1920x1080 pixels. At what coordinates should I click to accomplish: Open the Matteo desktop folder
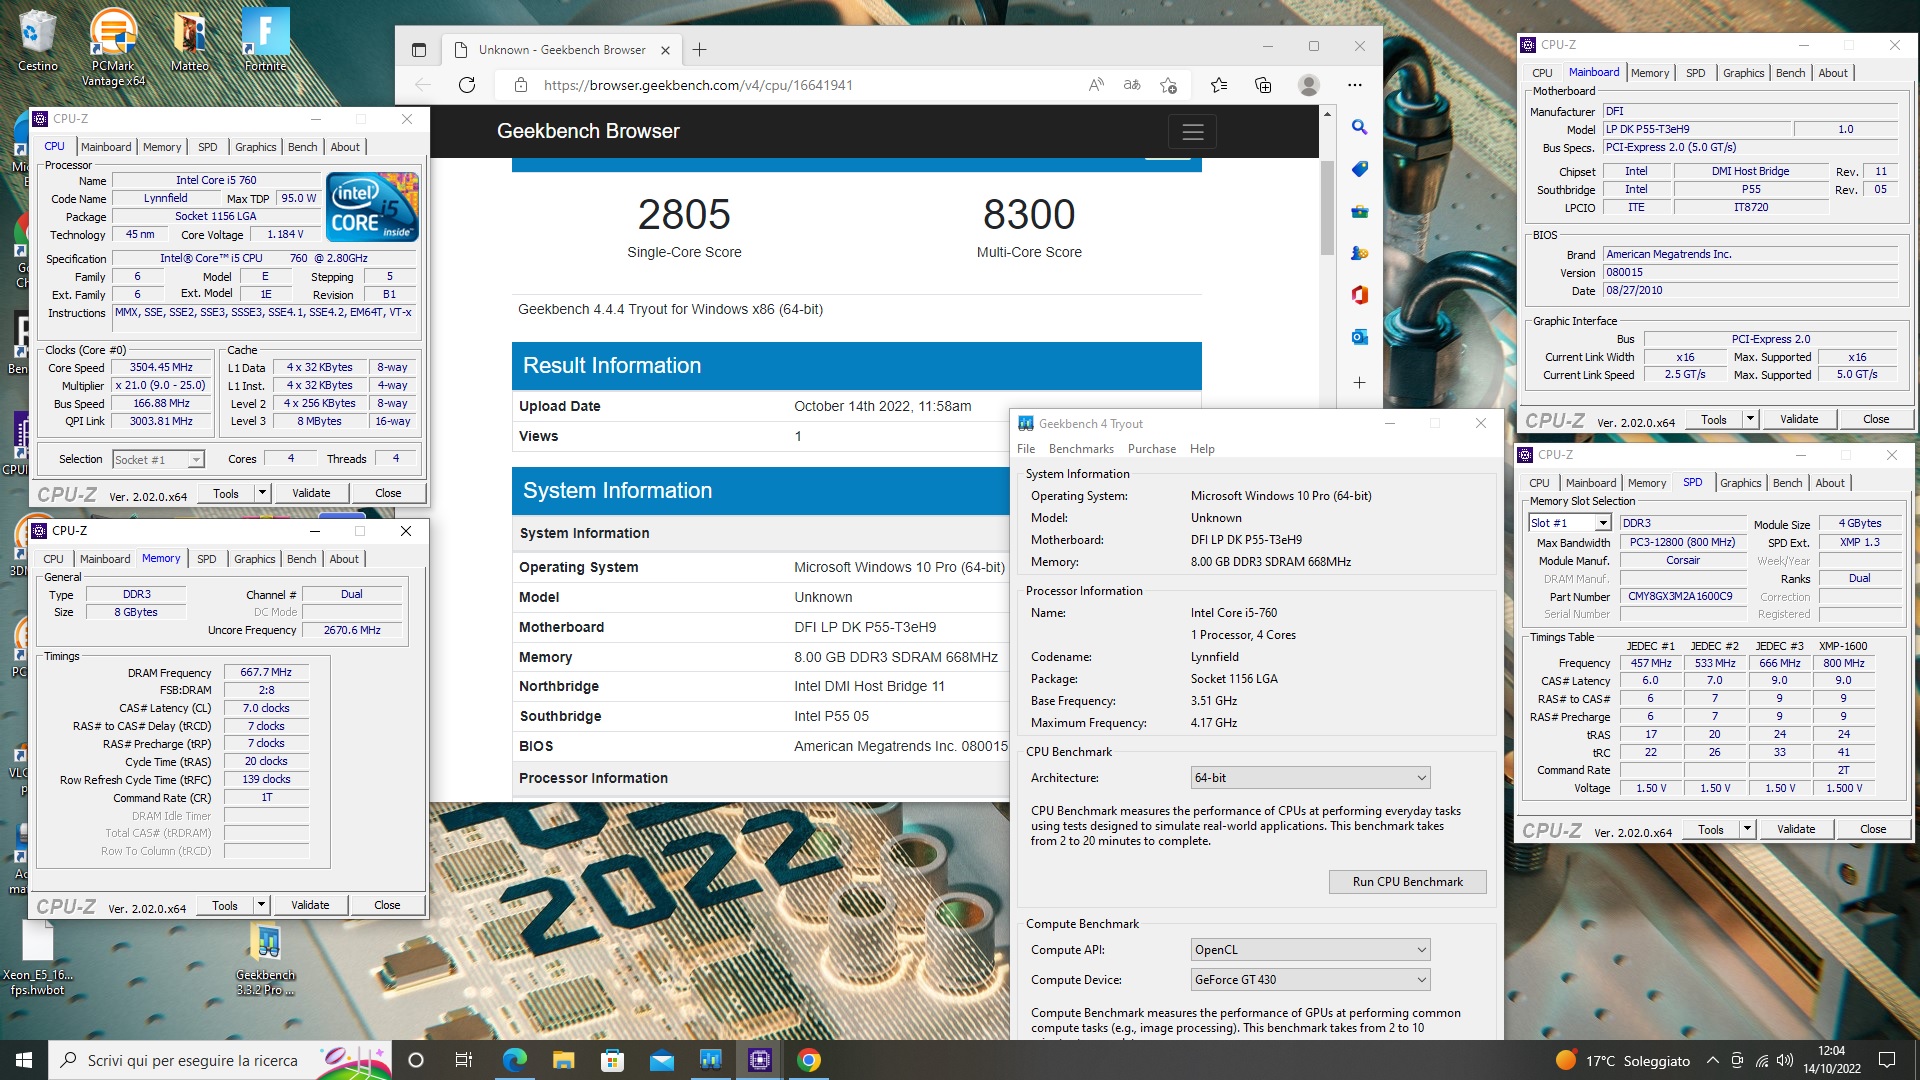point(190,40)
